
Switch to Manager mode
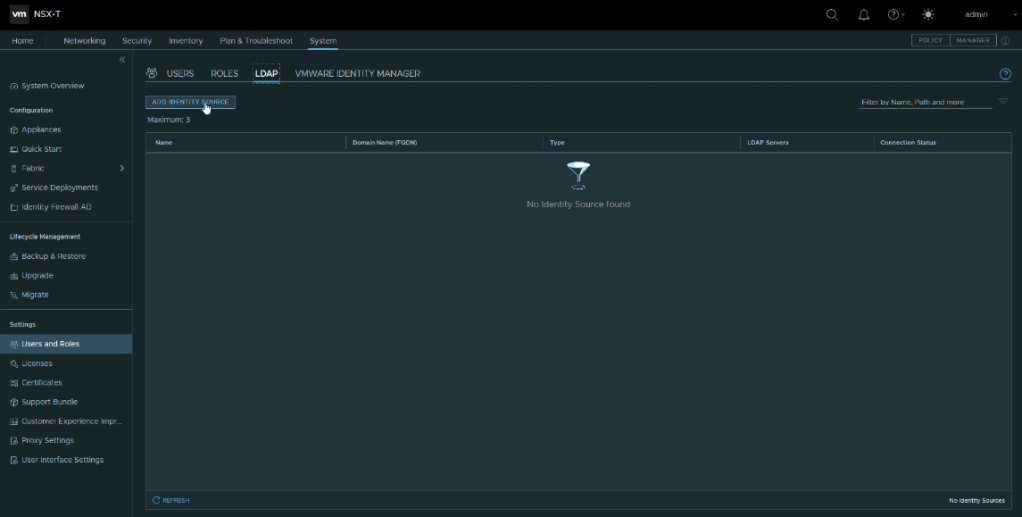tap(972, 40)
